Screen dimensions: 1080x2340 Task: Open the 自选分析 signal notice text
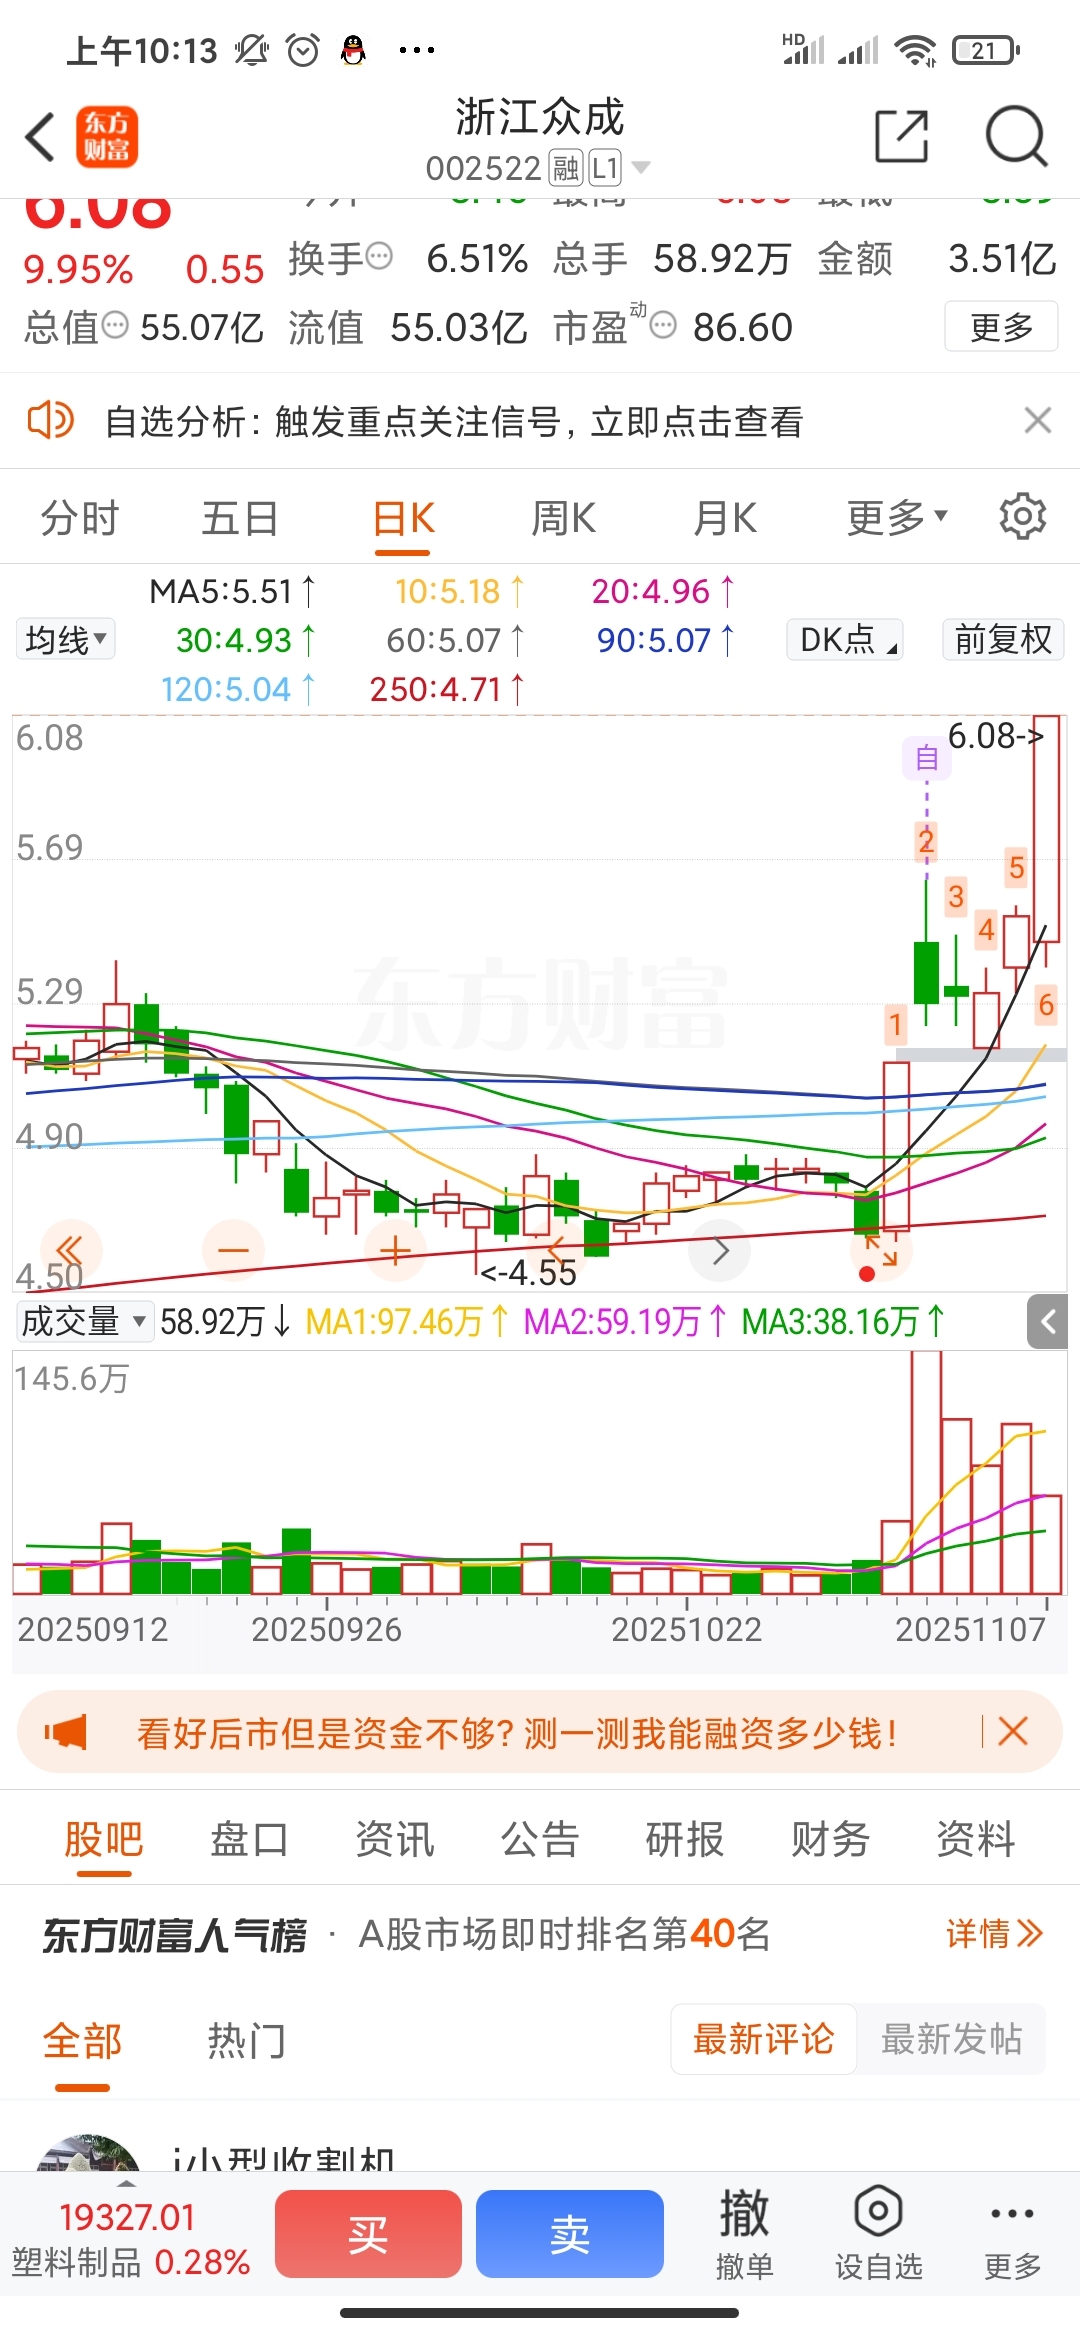tap(454, 421)
